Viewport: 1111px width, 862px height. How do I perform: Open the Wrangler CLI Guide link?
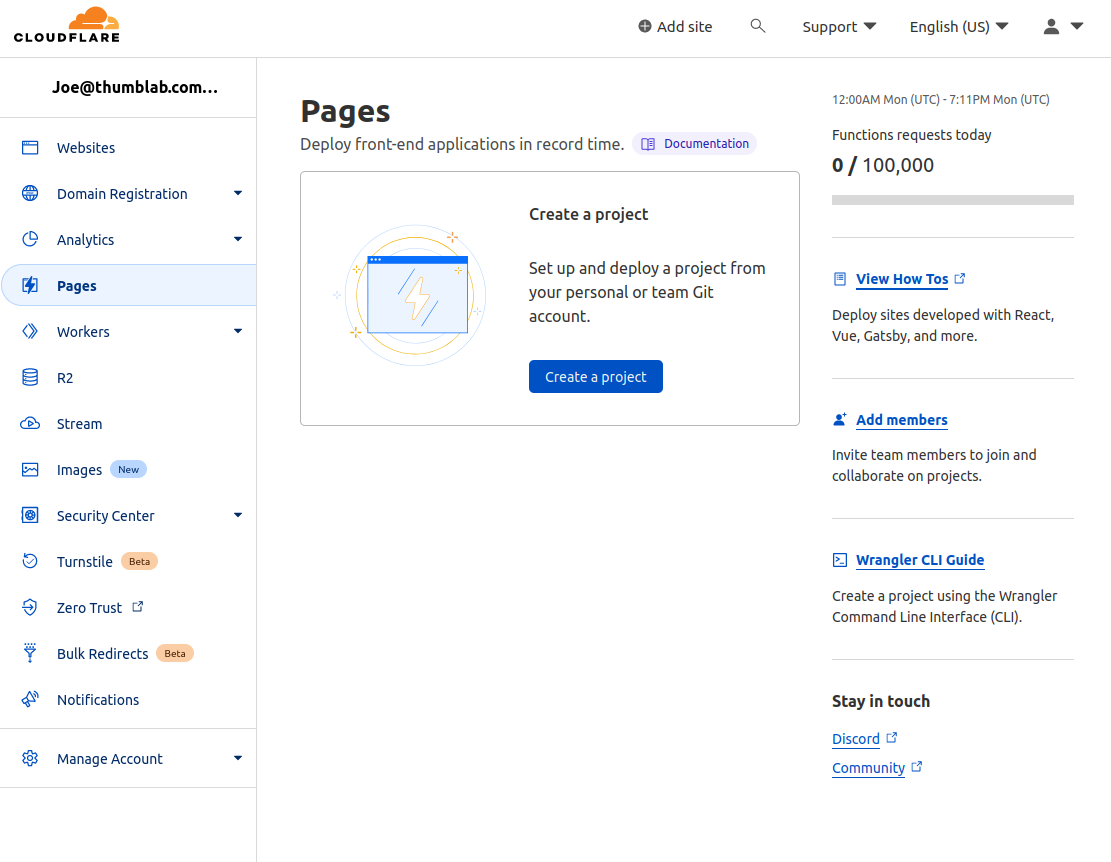click(x=920, y=560)
